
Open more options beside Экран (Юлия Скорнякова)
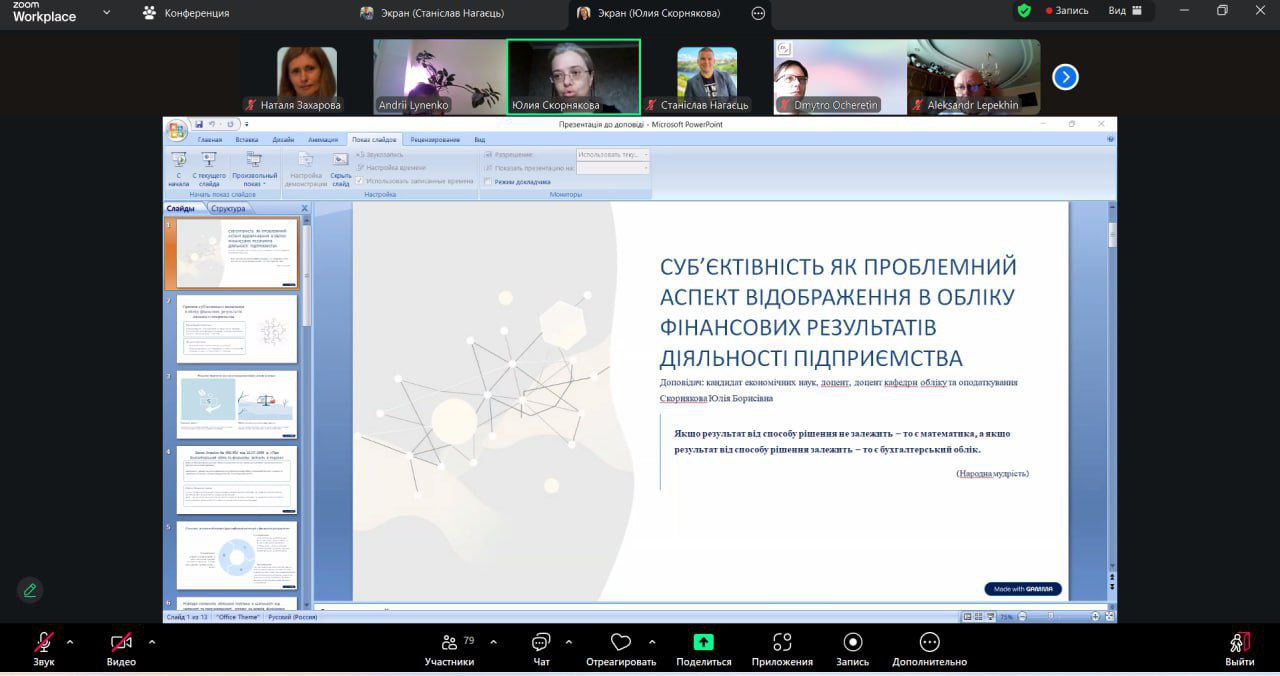[x=758, y=13]
